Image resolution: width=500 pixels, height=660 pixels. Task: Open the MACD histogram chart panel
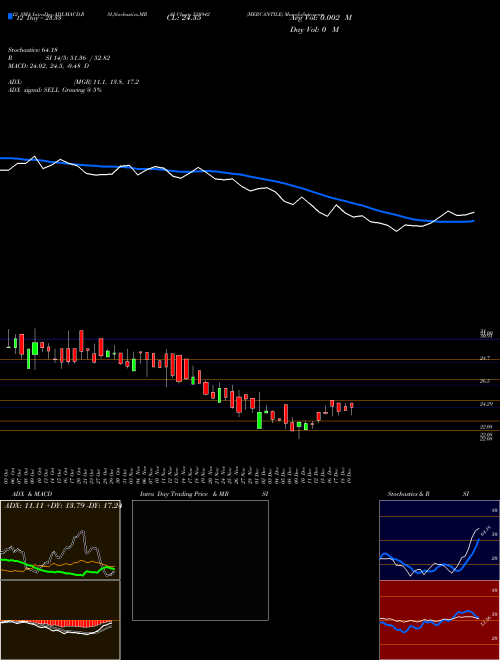(x=60, y=620)
